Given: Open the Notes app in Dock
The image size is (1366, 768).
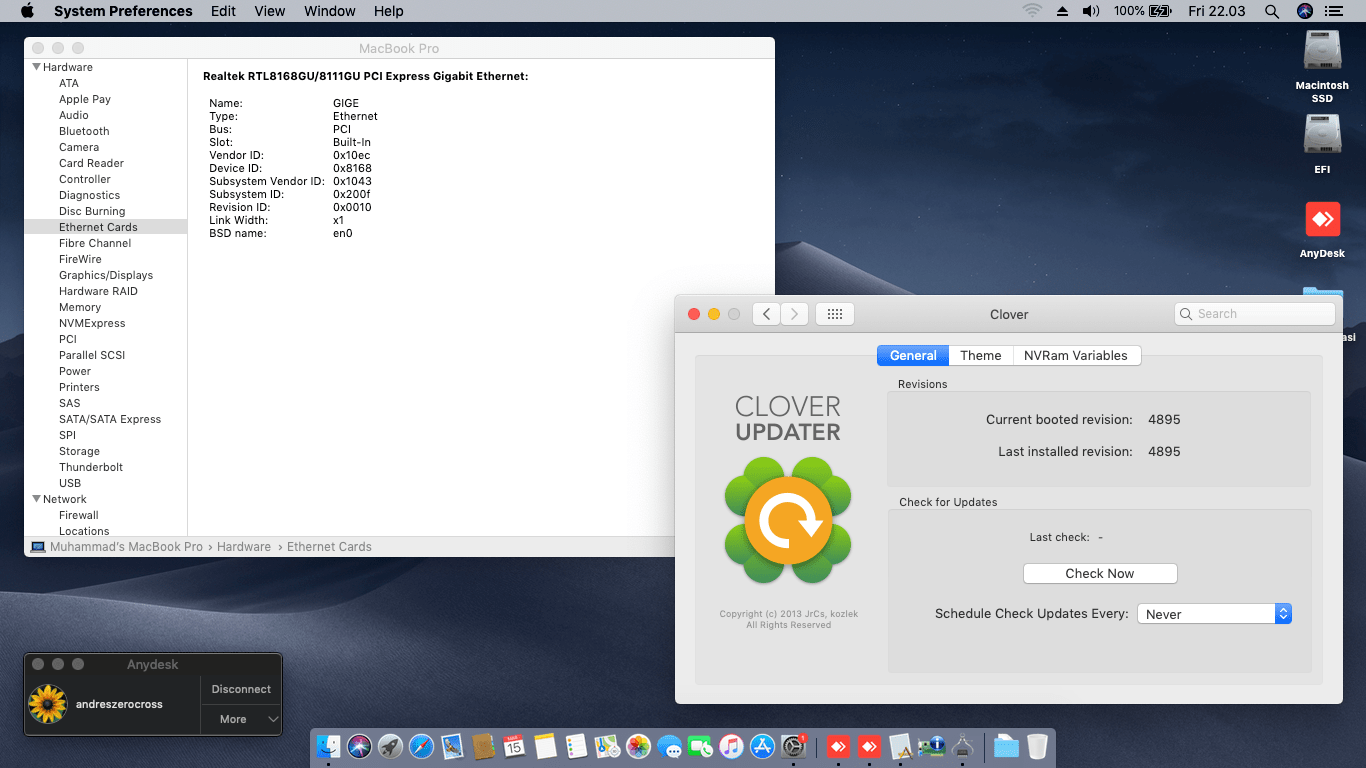Looking at the screenshot, I should pyautogui.click(x=545, y=746).
